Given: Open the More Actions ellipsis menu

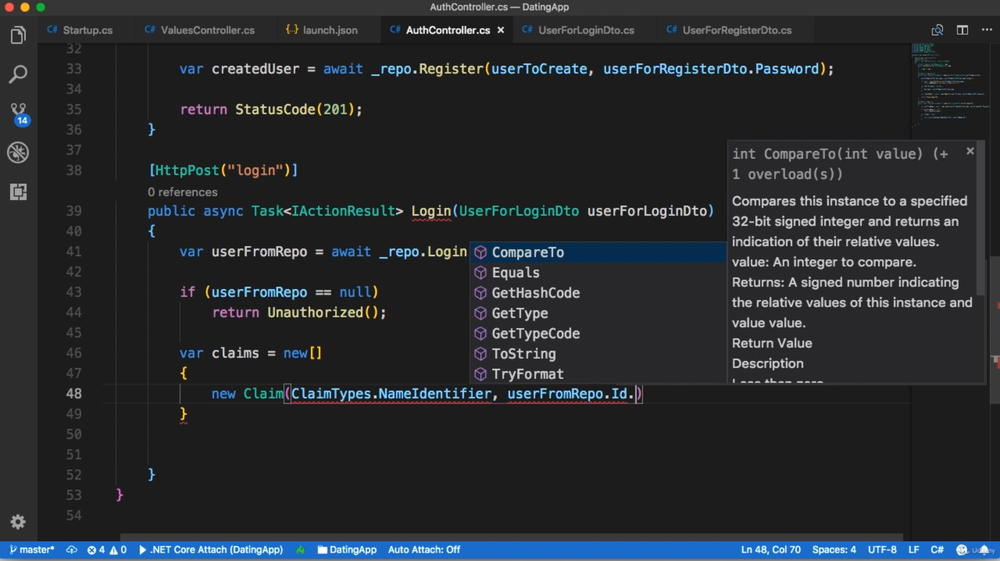Looking at the screenshot, I should tap(987, 30).
